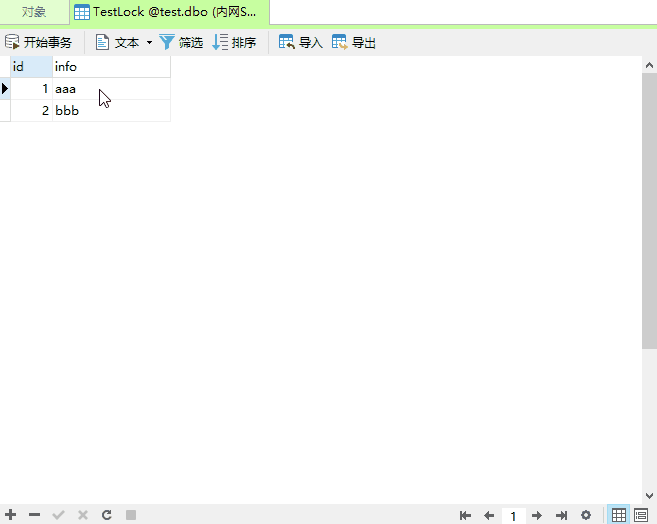Click the scrollbar down arrow
This screenshot has height=524, width=657.
coord(649,496)
